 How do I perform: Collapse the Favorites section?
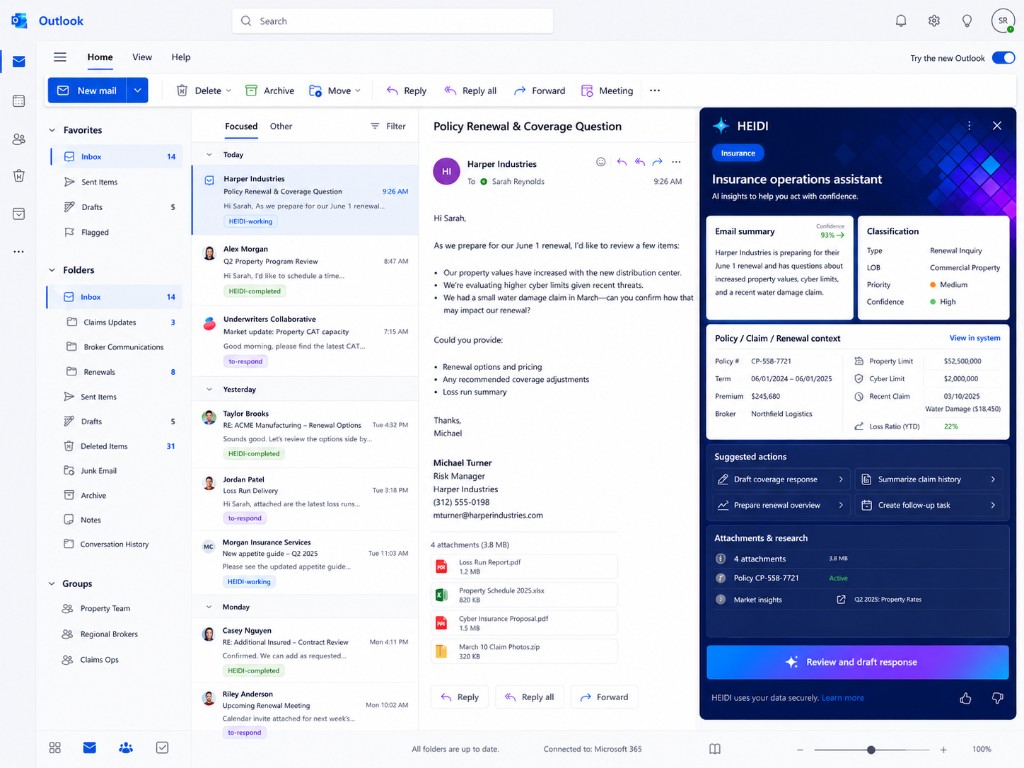tap(52, 130)
